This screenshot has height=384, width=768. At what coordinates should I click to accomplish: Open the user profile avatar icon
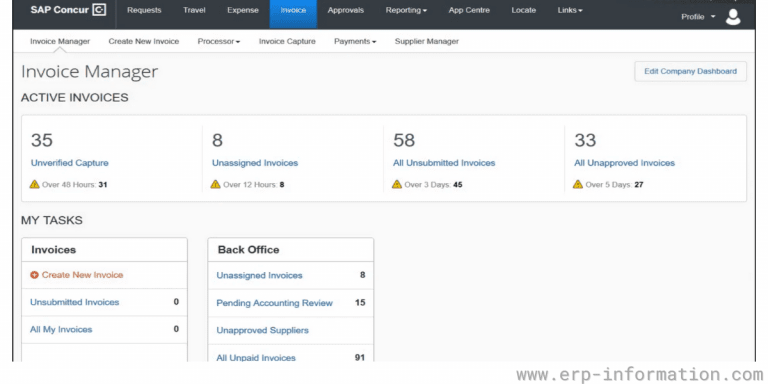[x=733, y=17]
